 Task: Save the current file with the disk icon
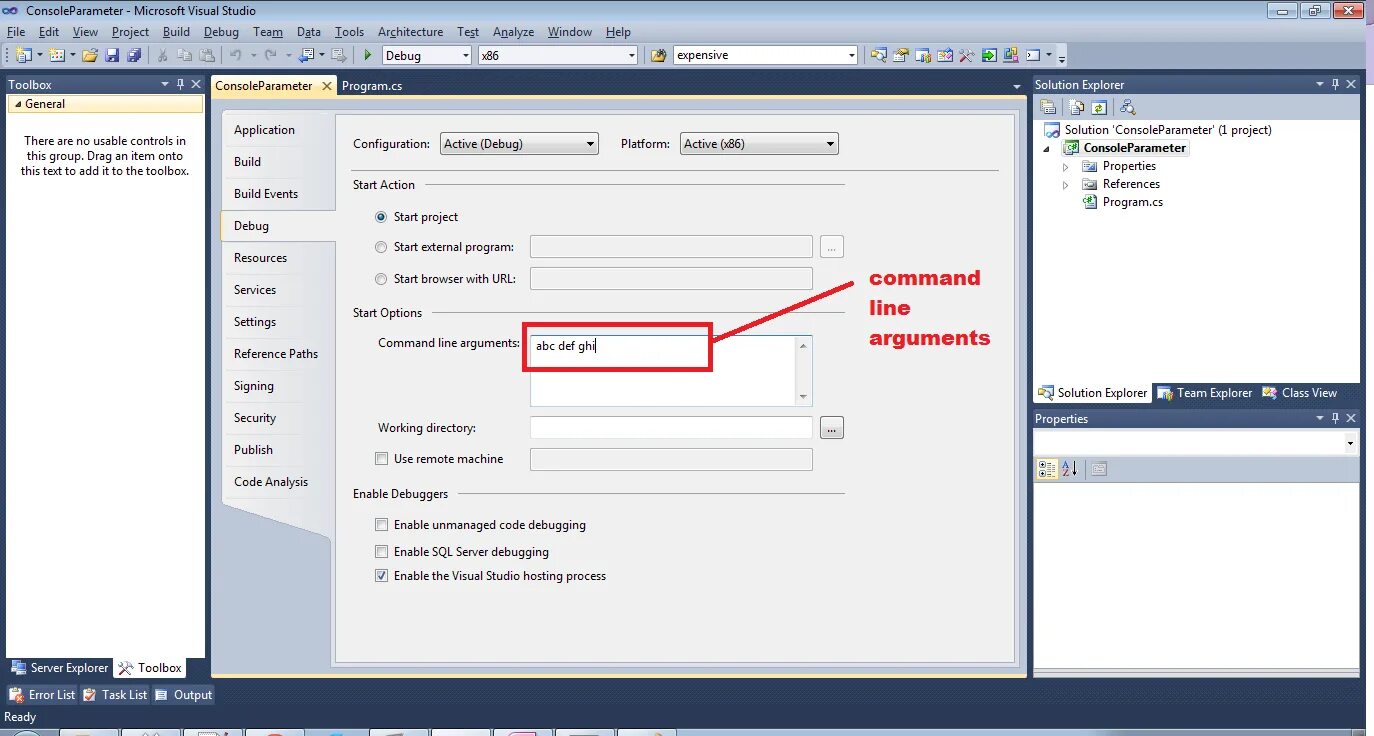click(x=112, y=55)
